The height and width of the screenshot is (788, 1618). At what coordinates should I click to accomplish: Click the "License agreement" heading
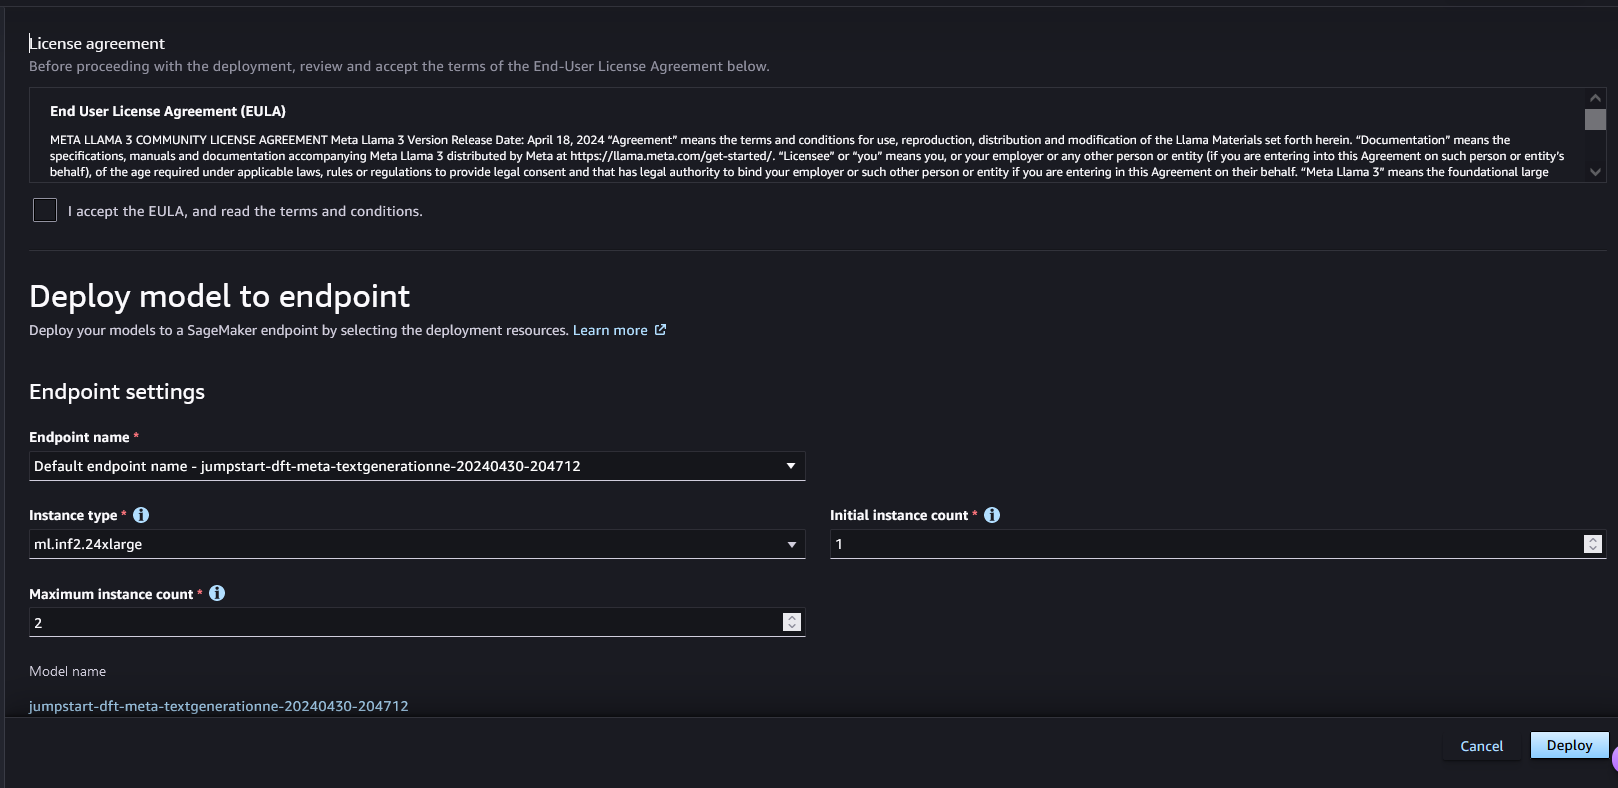coord(97,43)
